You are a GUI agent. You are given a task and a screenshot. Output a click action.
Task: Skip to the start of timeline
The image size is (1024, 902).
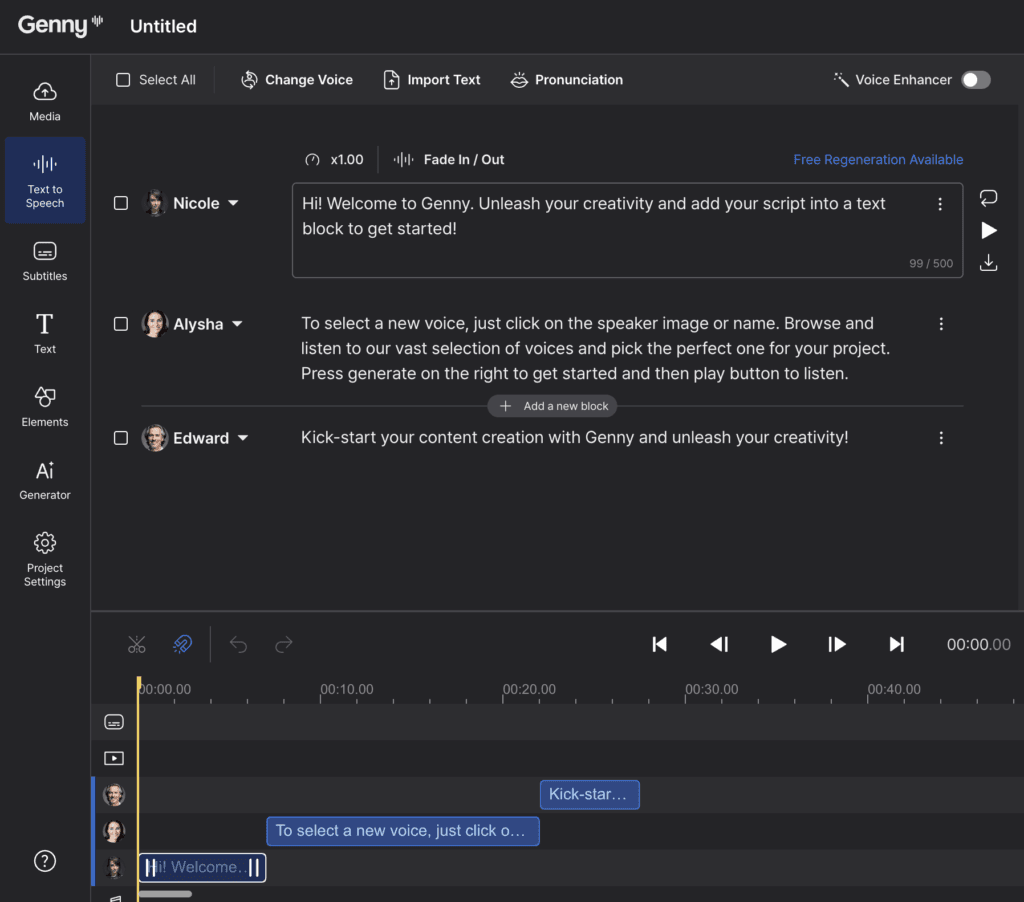[660, 645]
